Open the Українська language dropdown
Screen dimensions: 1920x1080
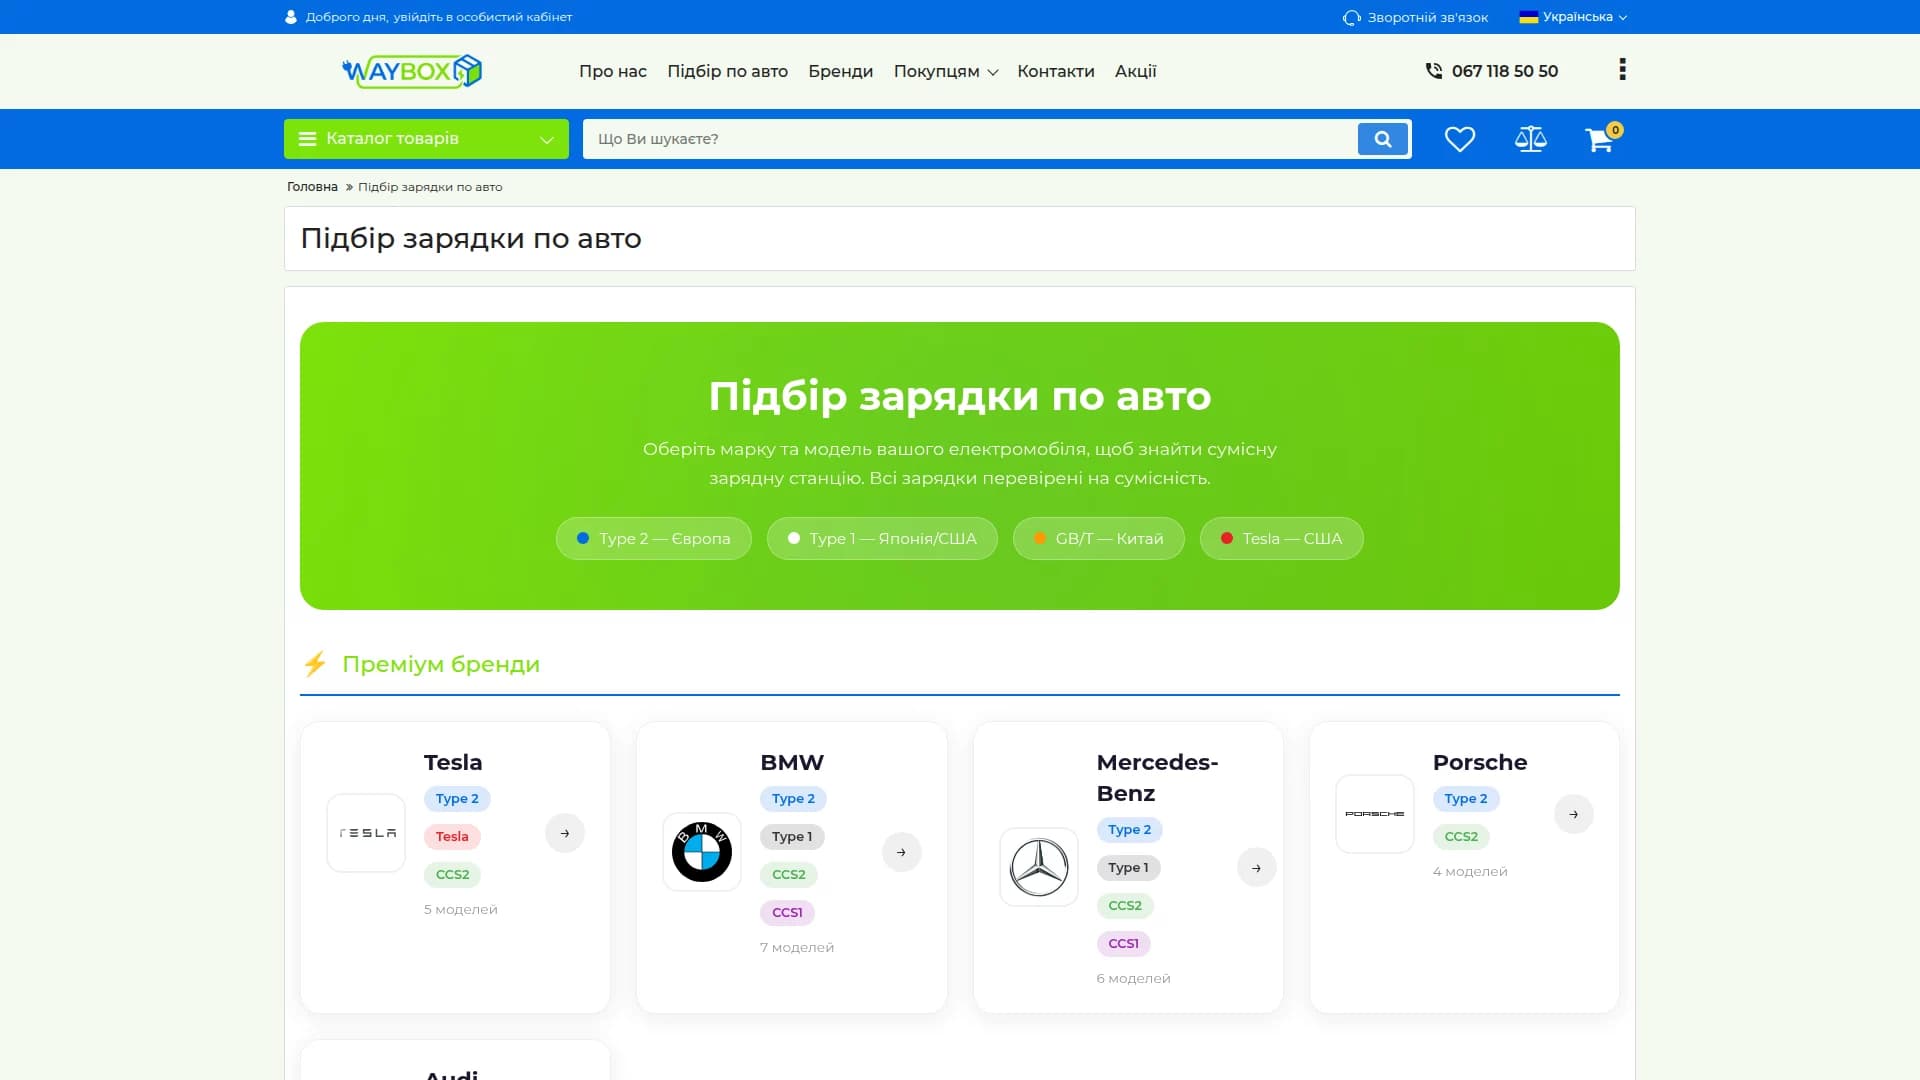coord(1573,17)
